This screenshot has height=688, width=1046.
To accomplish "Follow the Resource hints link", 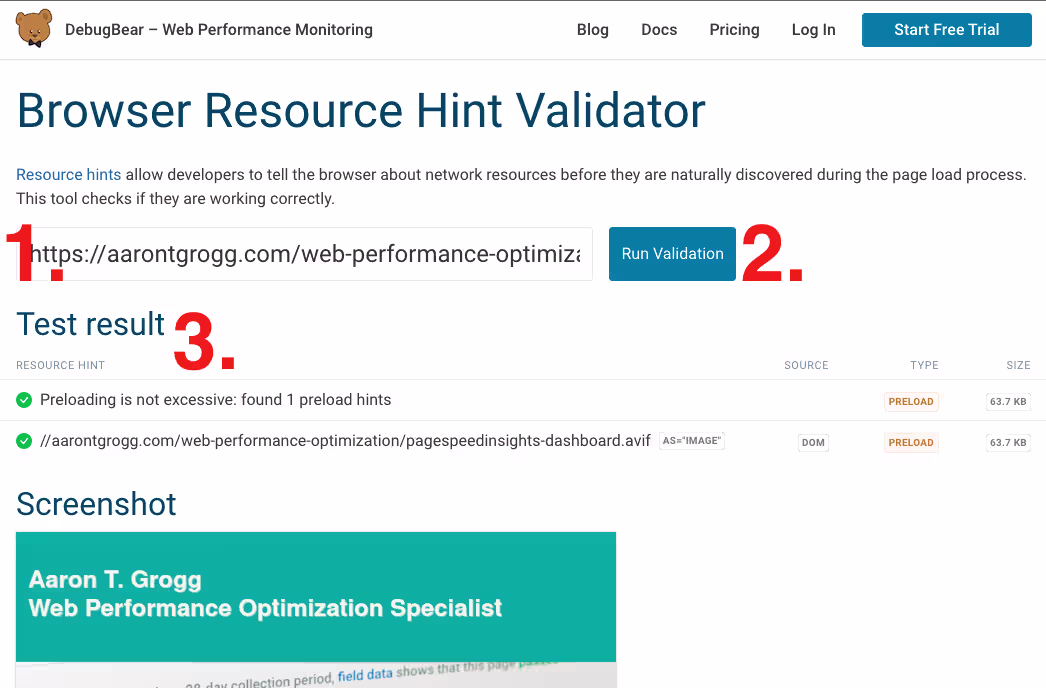I will 68,175.
